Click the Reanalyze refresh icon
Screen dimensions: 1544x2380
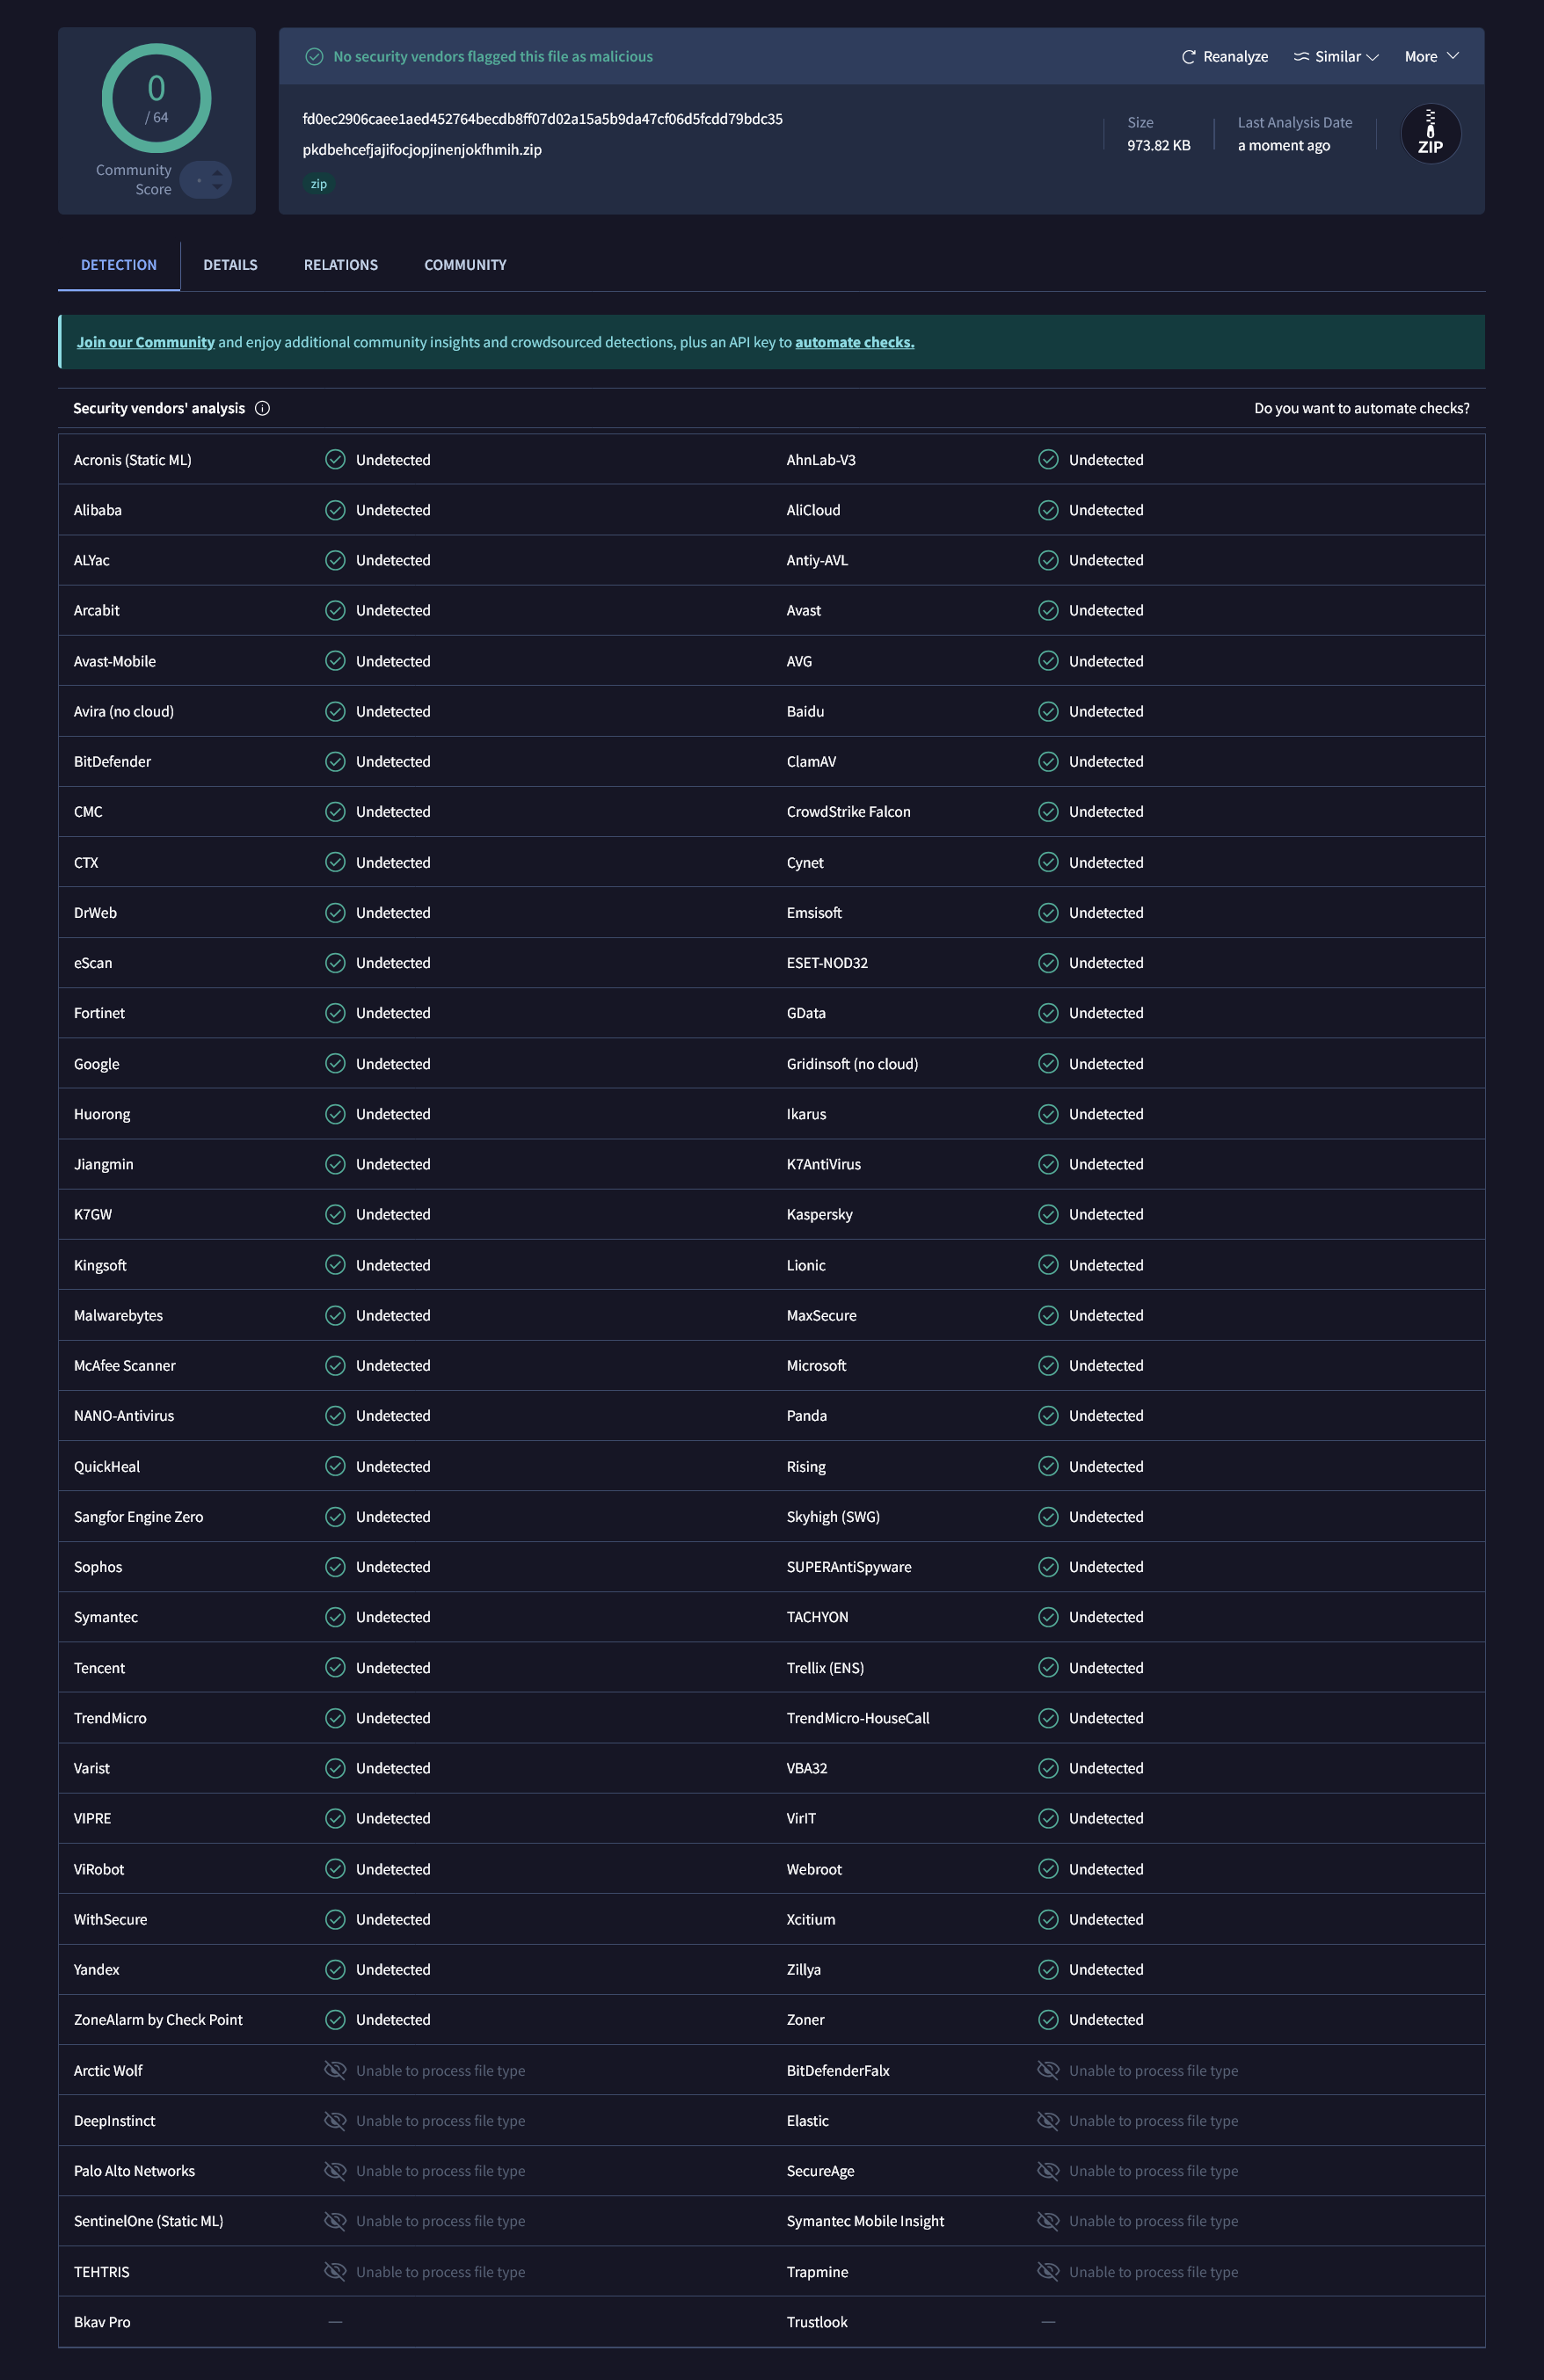click(1188, 57)
